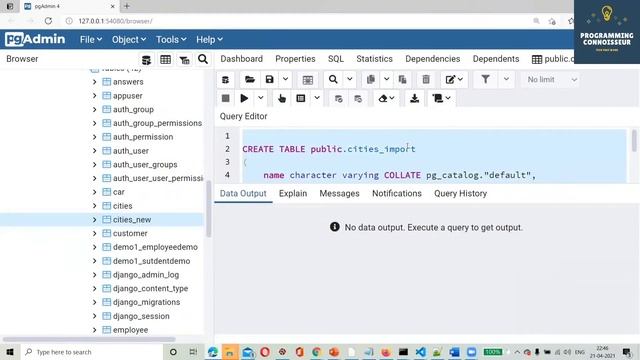The width and height of the screenshot is (640, 360).
Task: Switch to the SQL tab
Action: pyautogui.click(x=336, y=59)
